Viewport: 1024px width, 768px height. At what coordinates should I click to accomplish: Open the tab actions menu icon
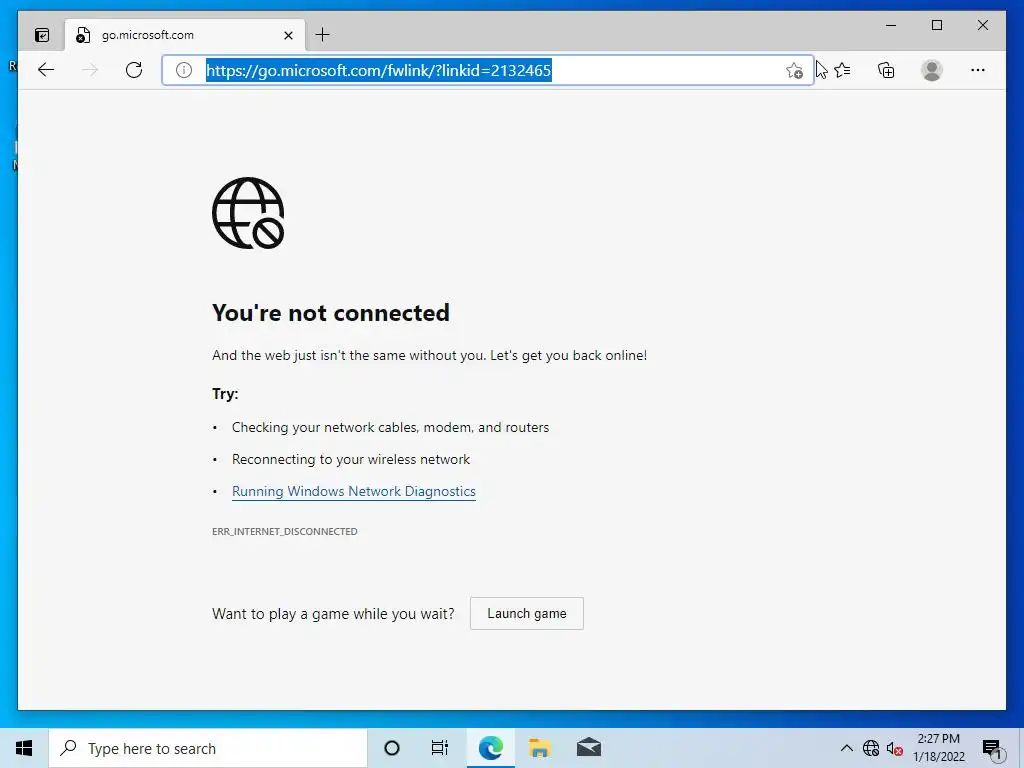tap(42, 35)
